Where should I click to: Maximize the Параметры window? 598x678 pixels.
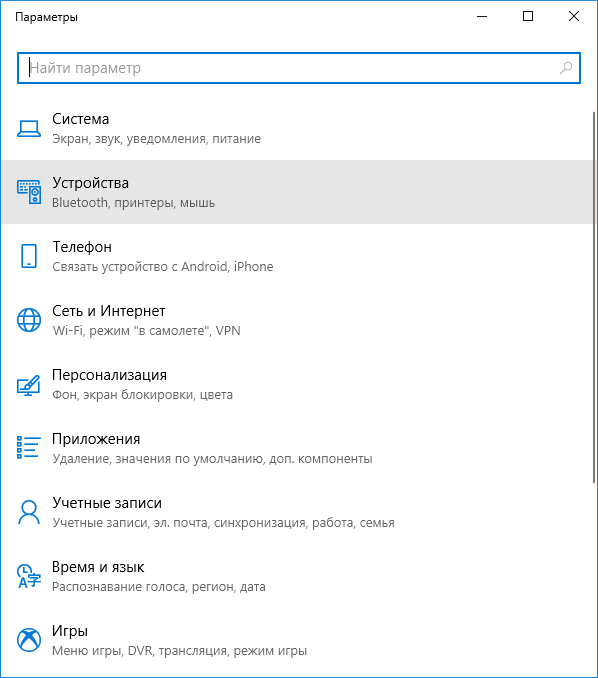click(x=528, y=16)
